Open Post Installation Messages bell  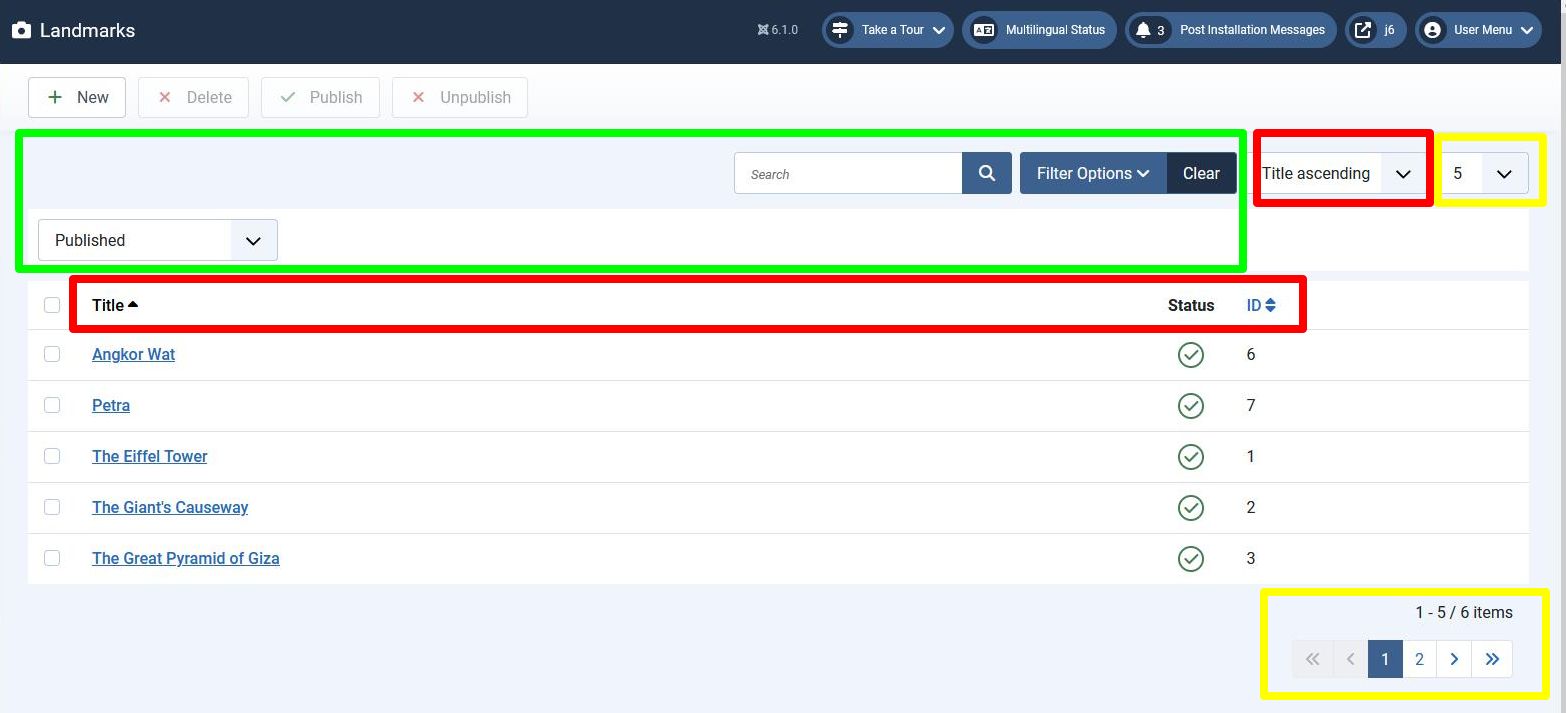(1231, 30)
